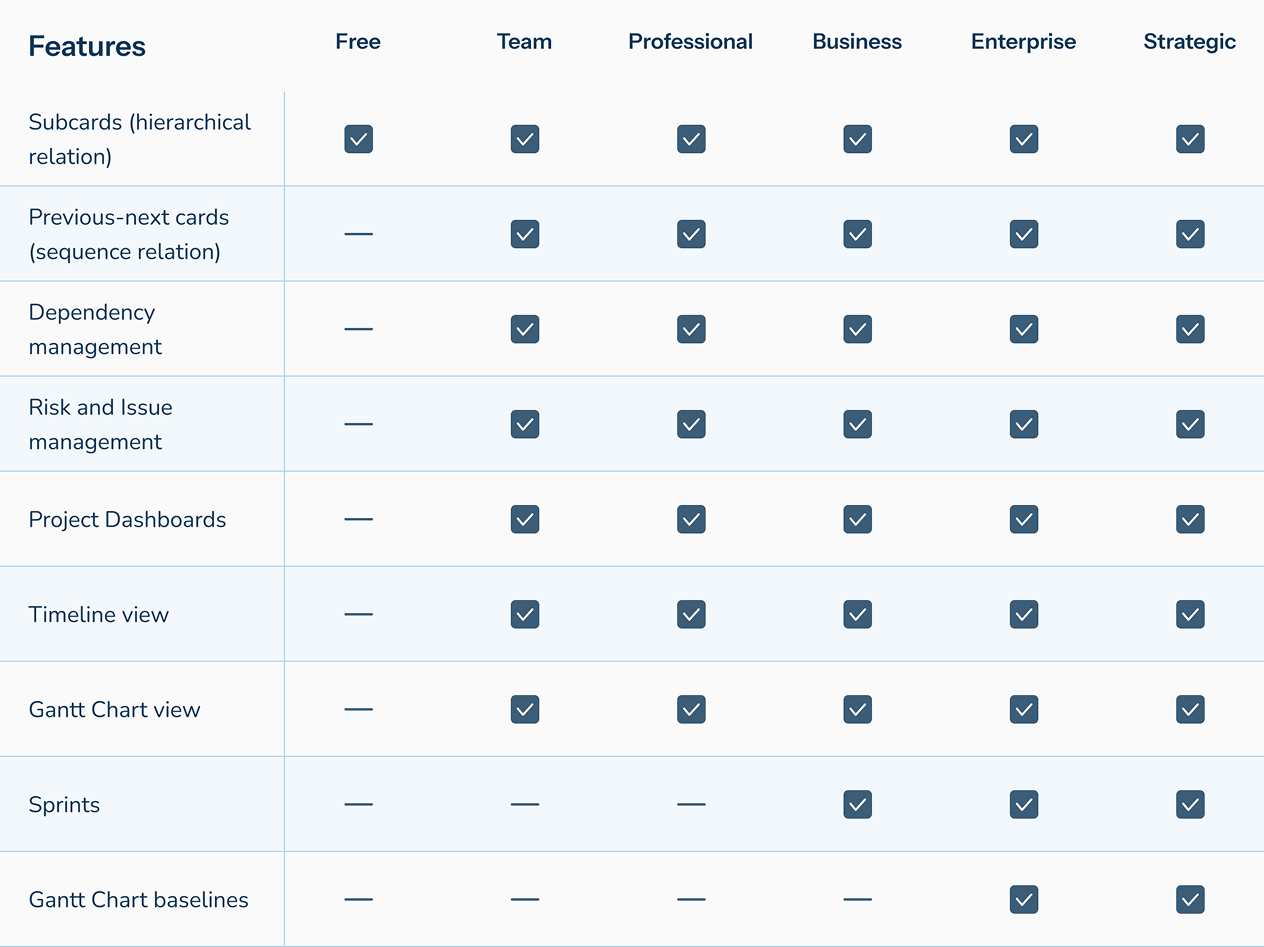Click Gantt Chart baselines checkmark under Enterprise

point(1023,899)
